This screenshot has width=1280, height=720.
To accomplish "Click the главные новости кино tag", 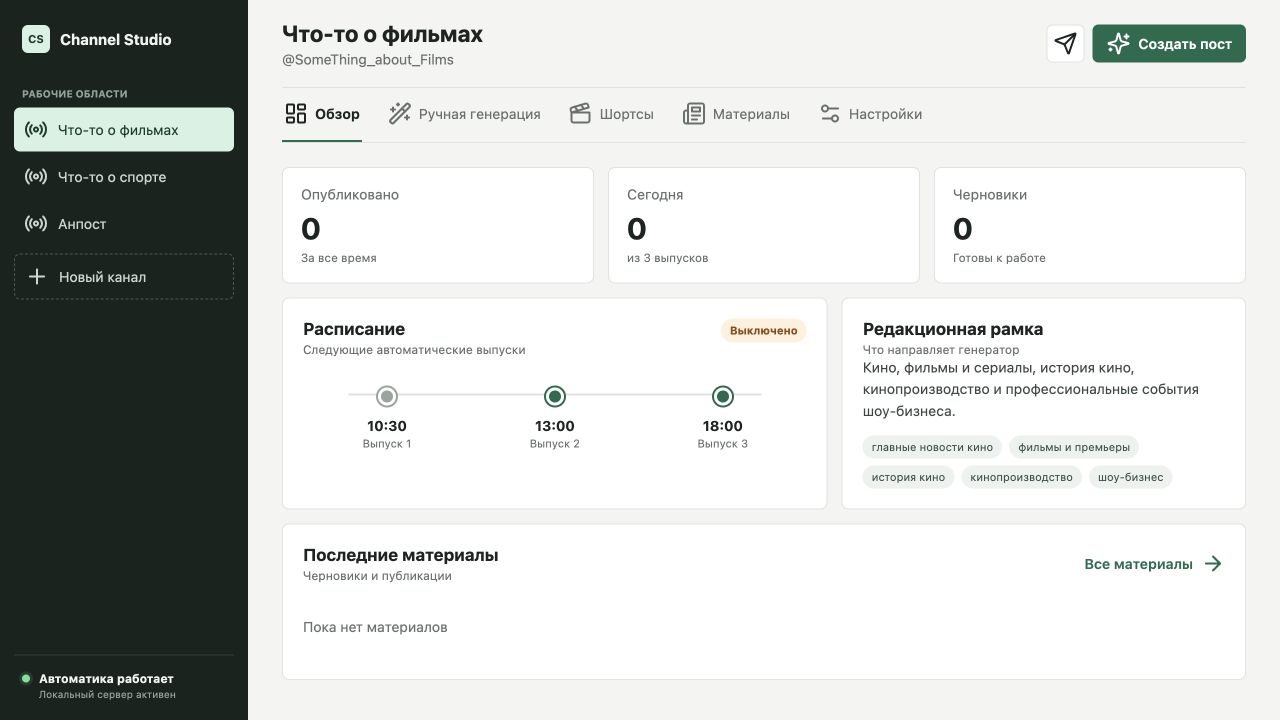I will pyautogui.click(x=932, y=447).
